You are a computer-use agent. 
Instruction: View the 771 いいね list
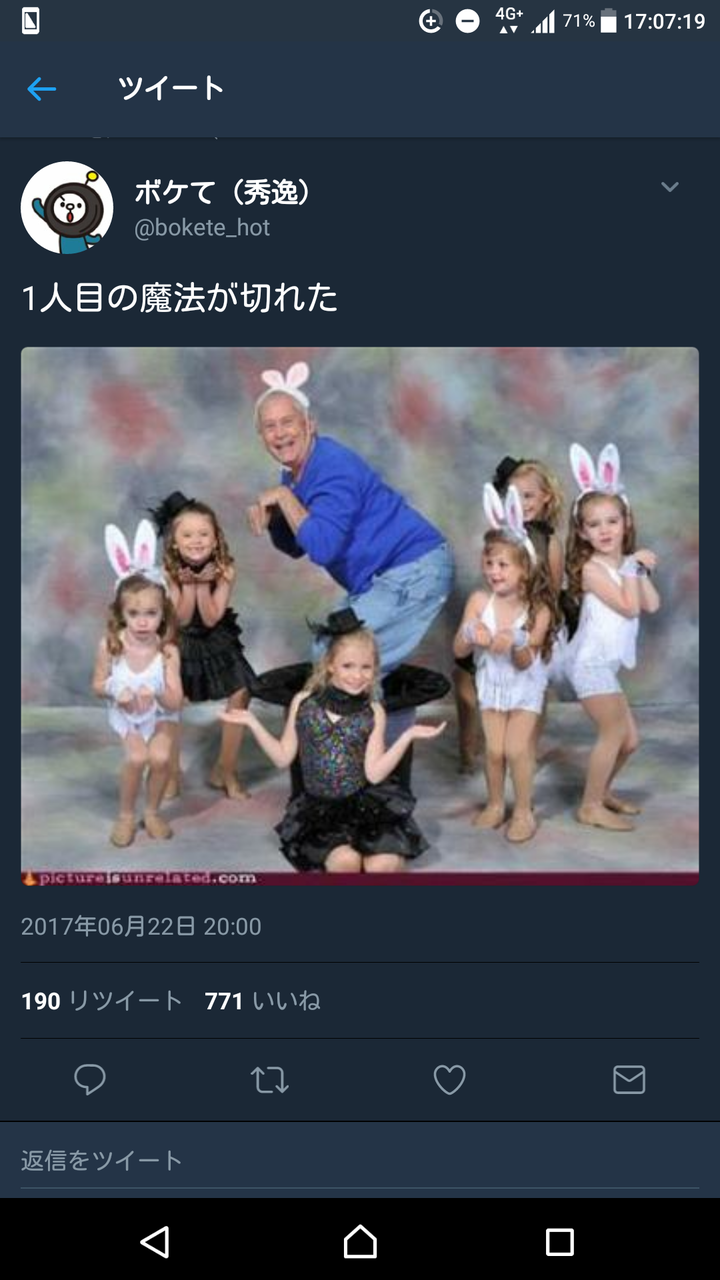pos(263,1001)
